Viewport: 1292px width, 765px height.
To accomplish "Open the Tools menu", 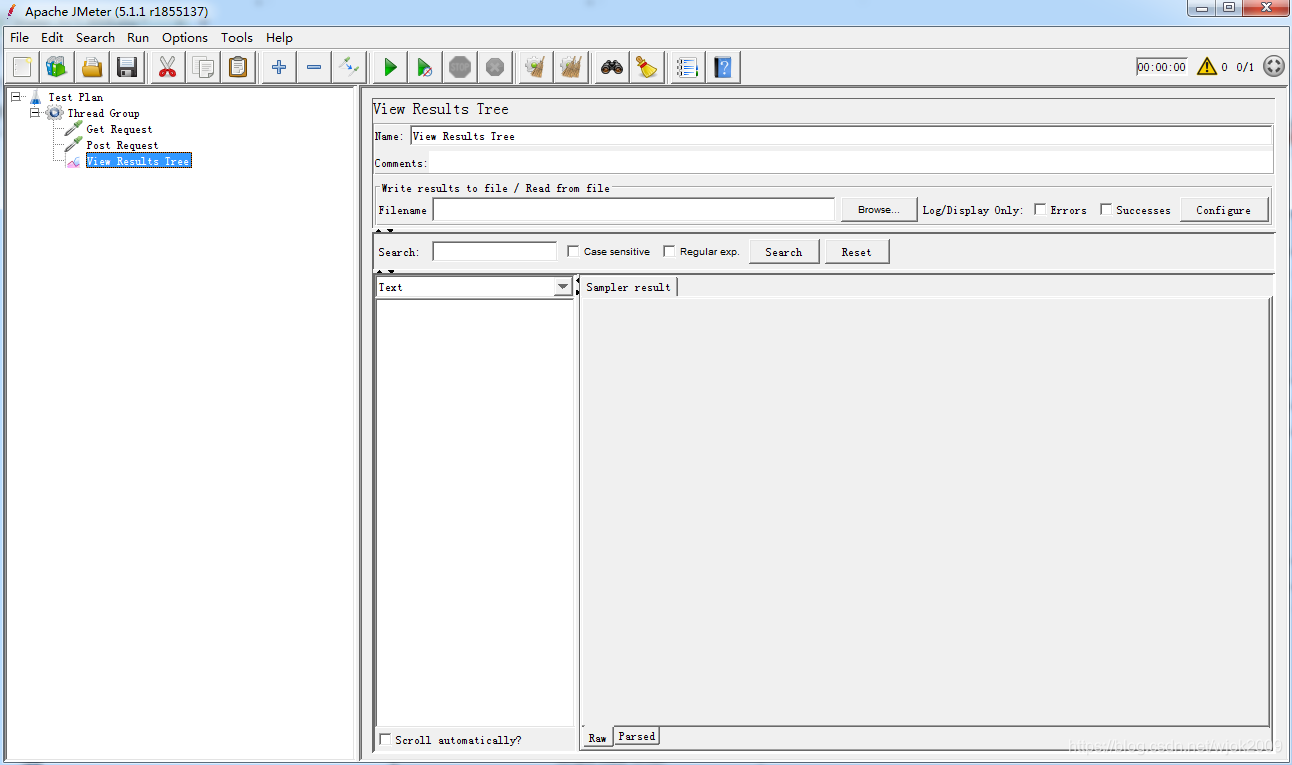I will [x=237, y=37].
